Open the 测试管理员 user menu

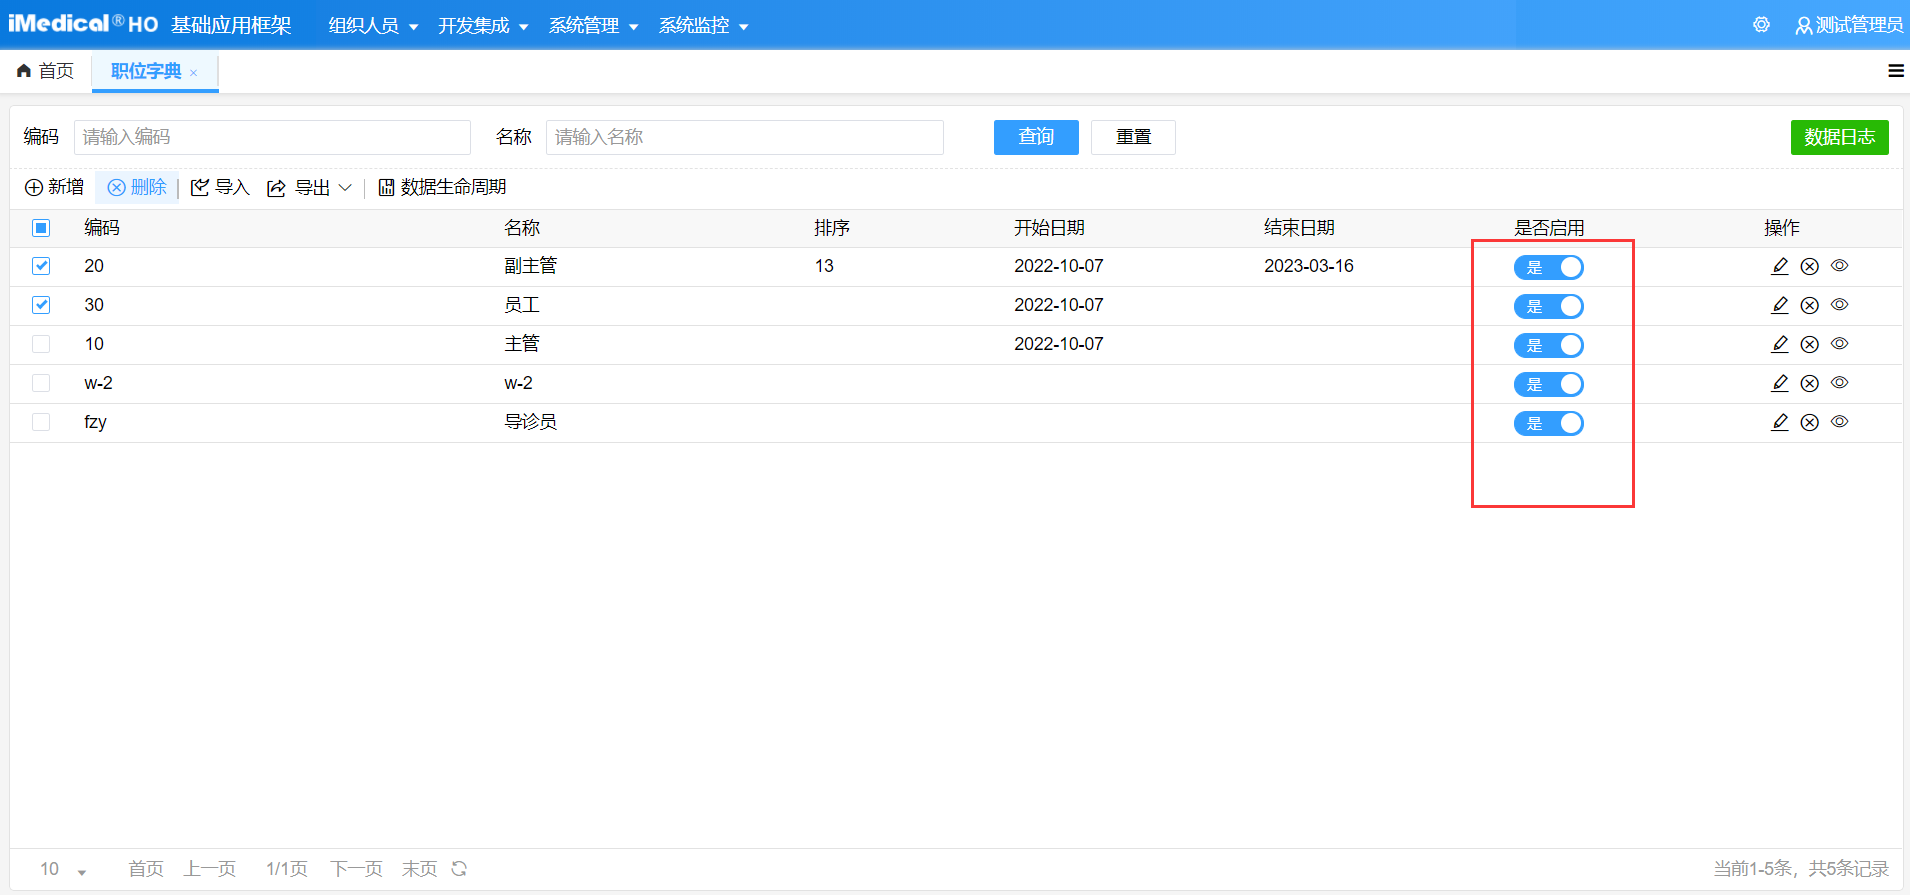click(x=1849, y=25)
